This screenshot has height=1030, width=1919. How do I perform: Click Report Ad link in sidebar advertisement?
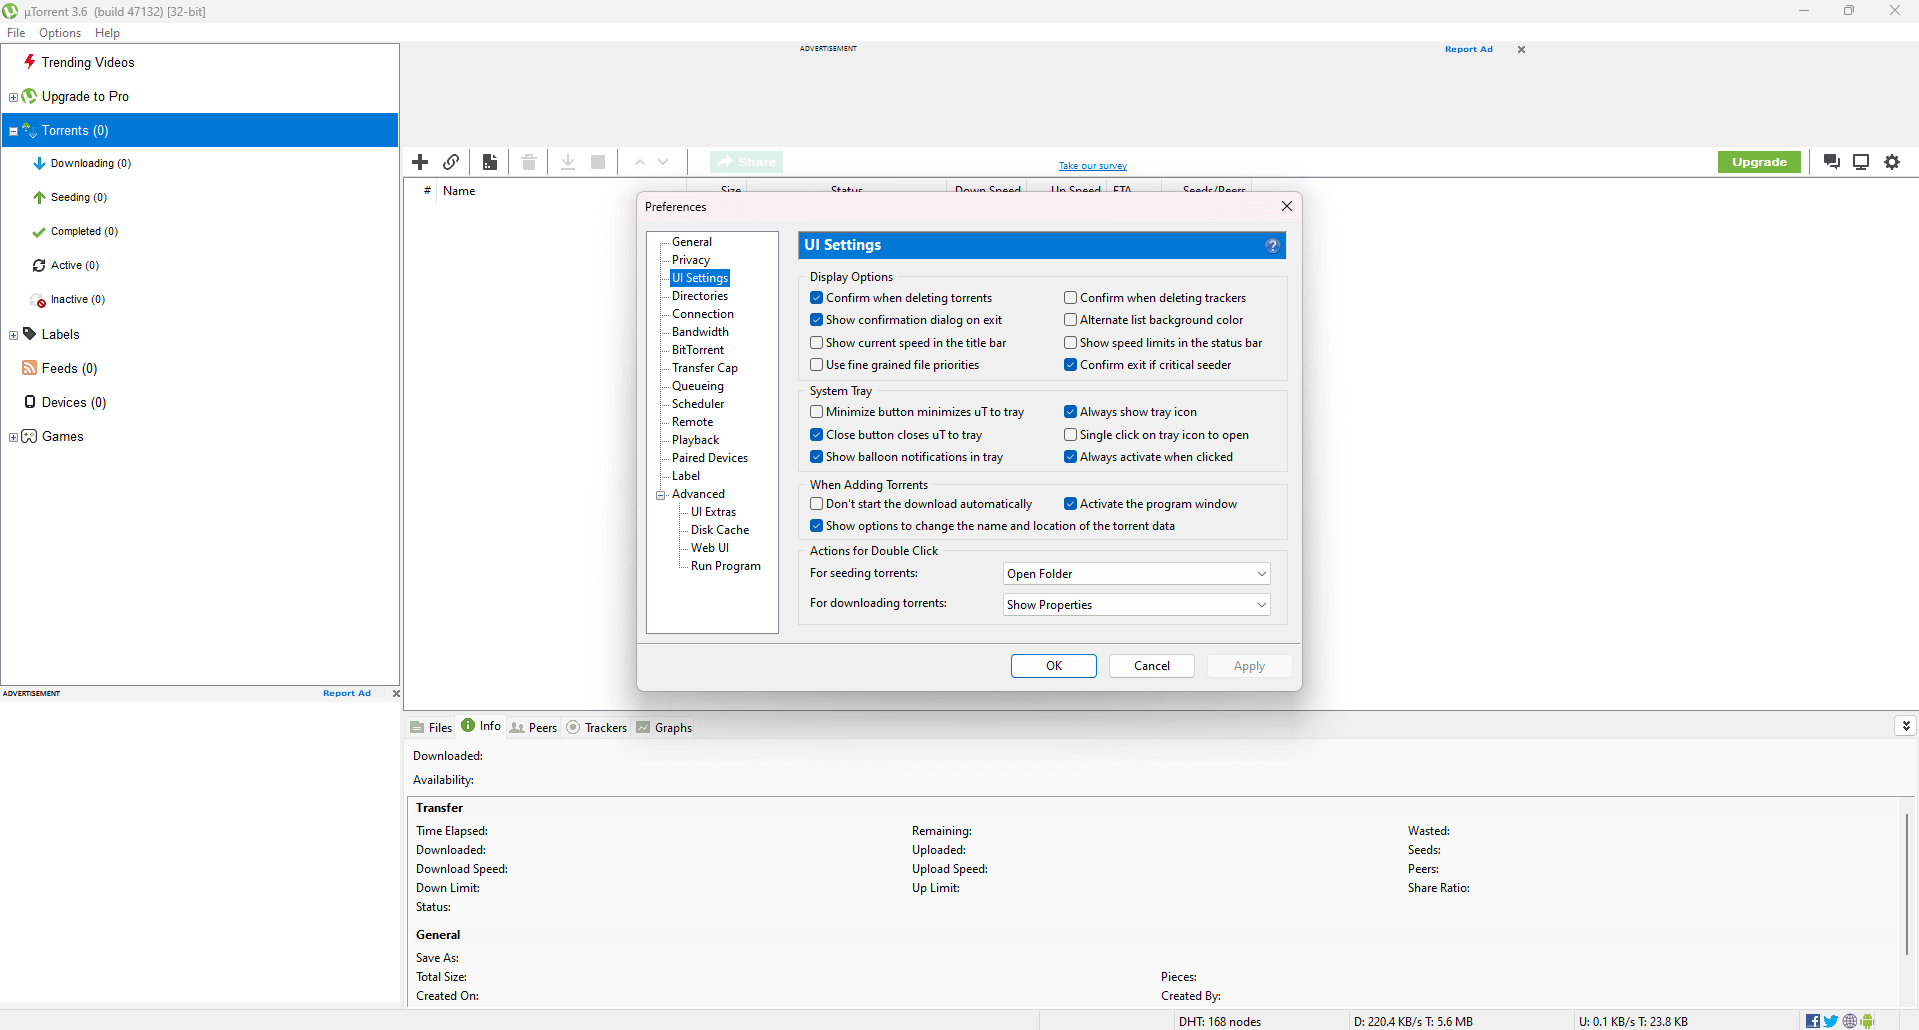coord(346,693)
